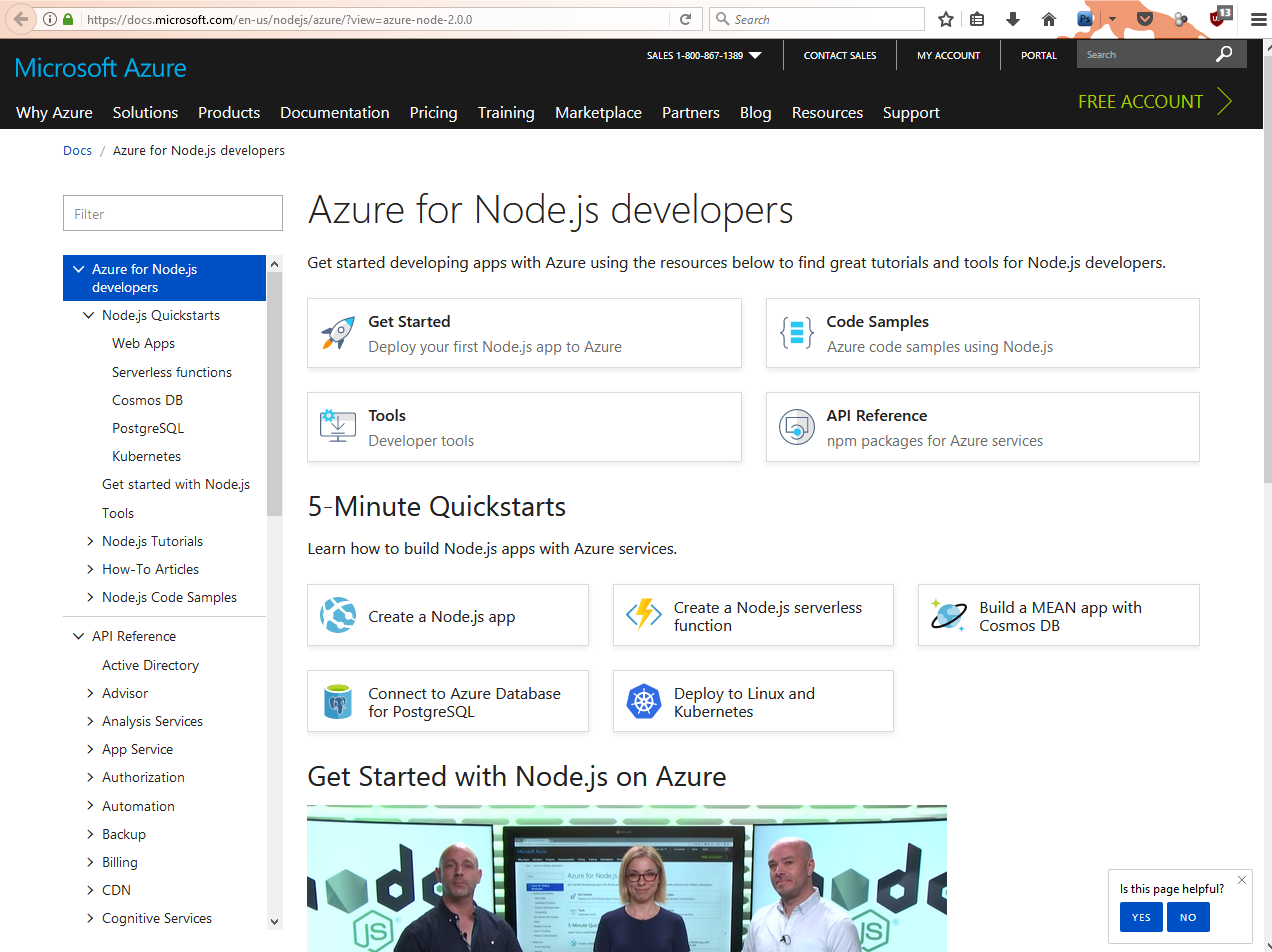The image size is (1272, 952).
Task: Open the Why Azure menu
Action: coord(54,113)
